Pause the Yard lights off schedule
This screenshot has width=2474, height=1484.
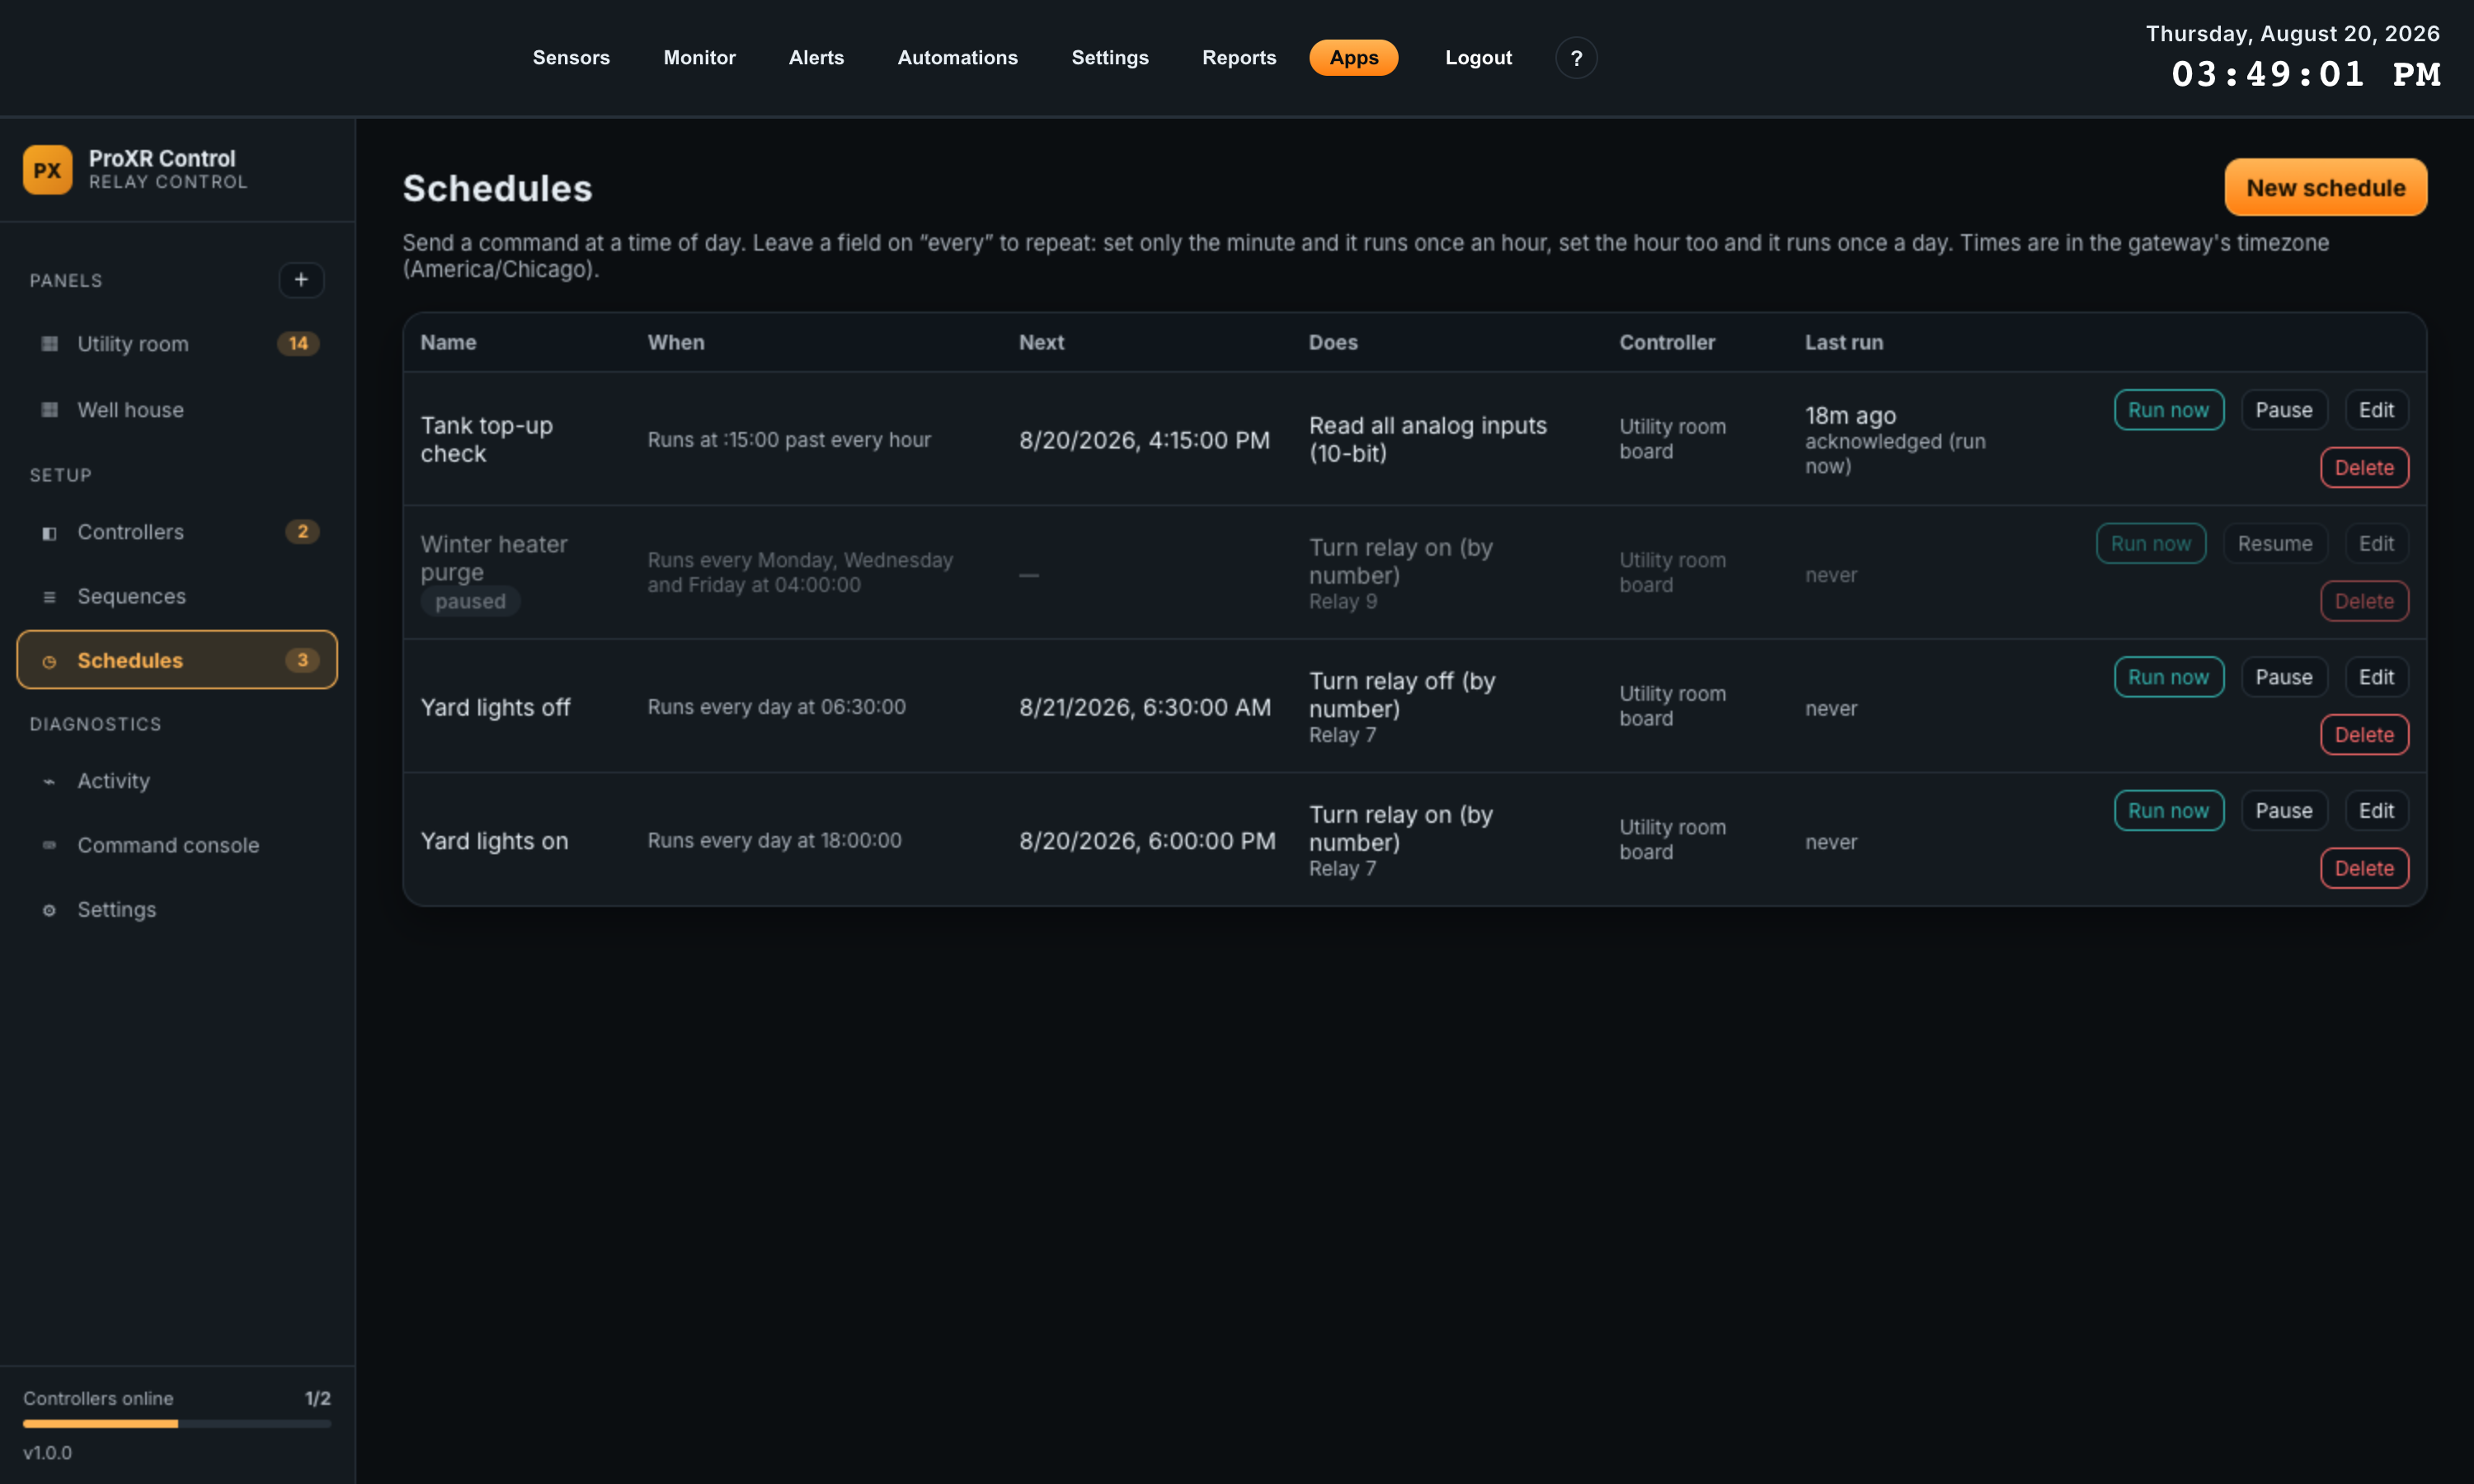[2284, 678]
